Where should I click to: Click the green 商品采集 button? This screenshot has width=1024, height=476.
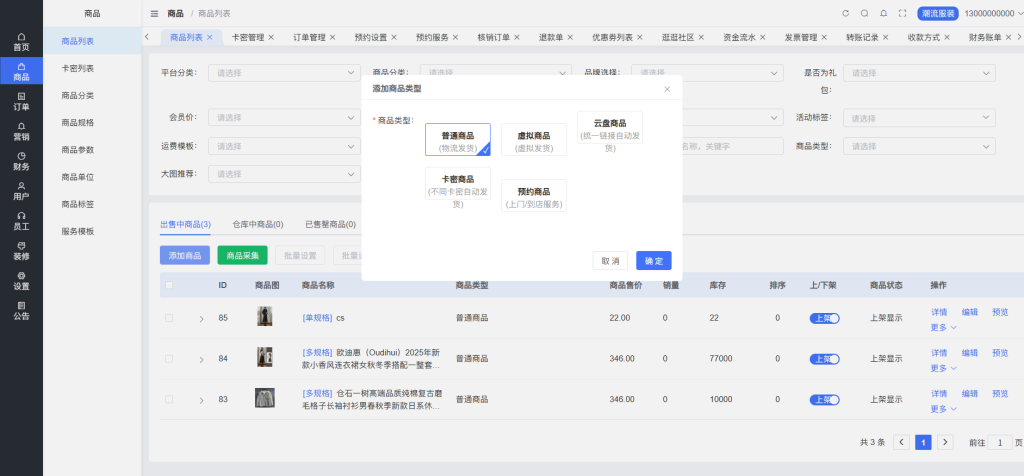[x=242, y=255]
